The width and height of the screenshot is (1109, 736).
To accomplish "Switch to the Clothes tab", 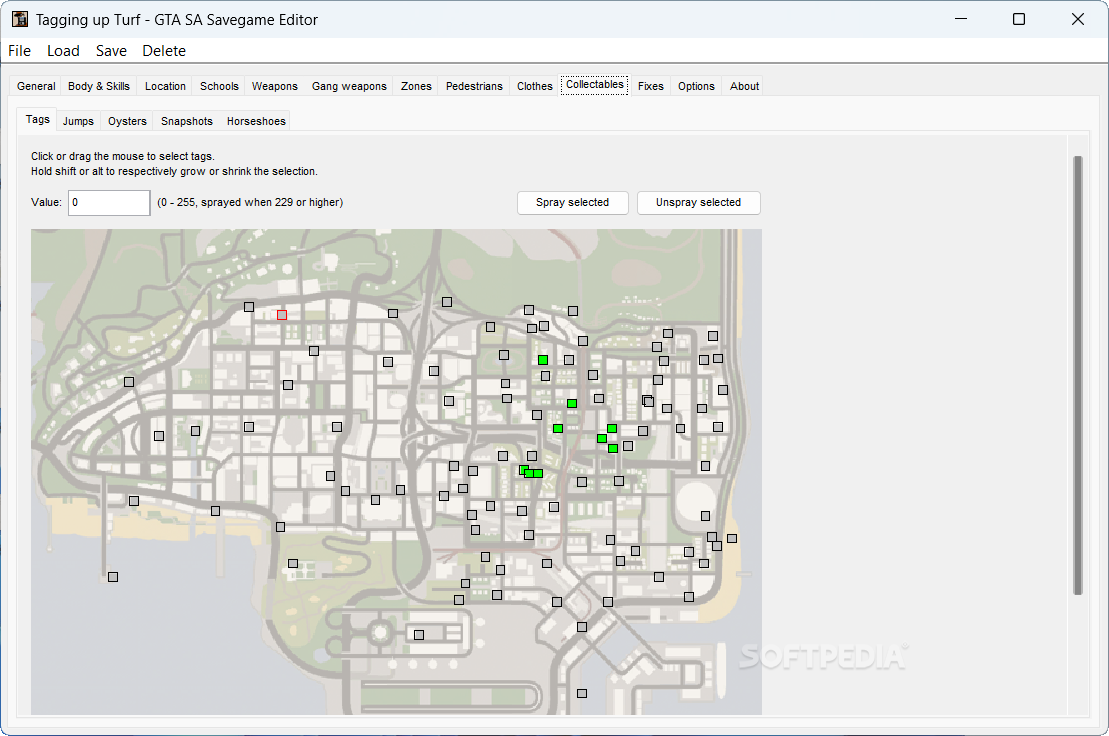I will pos(534,86).
